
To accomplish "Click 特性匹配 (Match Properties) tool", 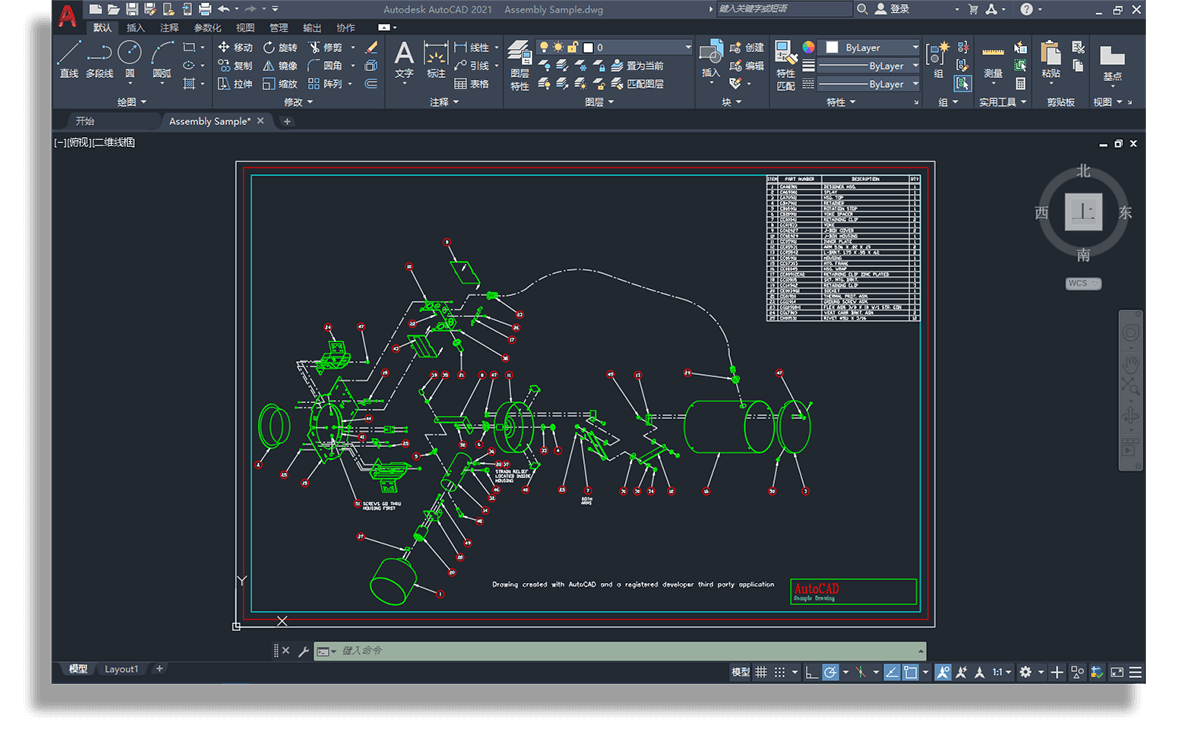I will coord(786,66).
